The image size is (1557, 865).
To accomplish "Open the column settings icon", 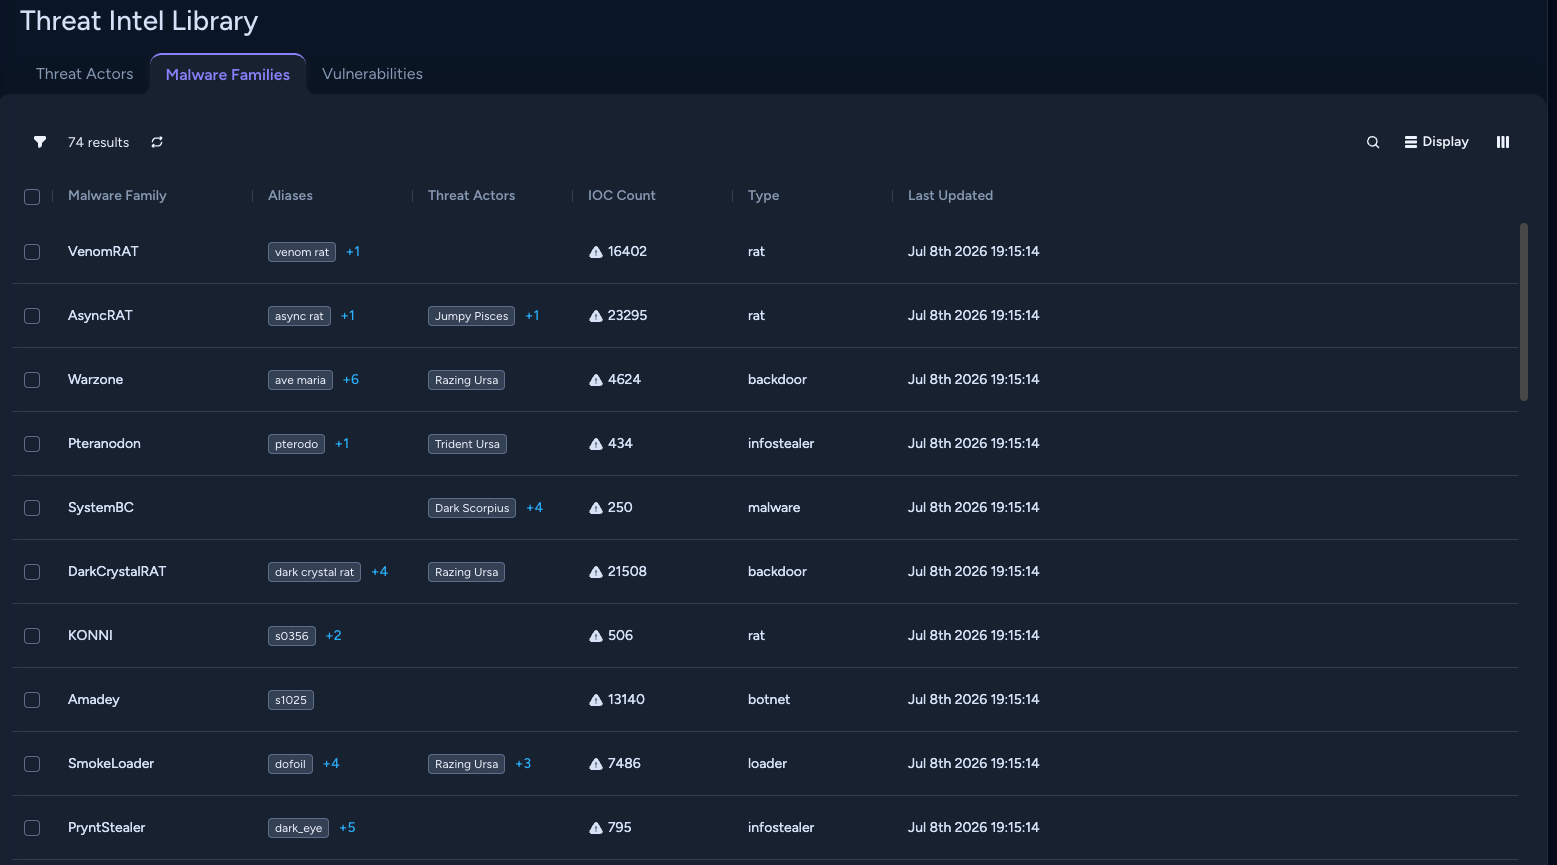I will point(1502,142).
